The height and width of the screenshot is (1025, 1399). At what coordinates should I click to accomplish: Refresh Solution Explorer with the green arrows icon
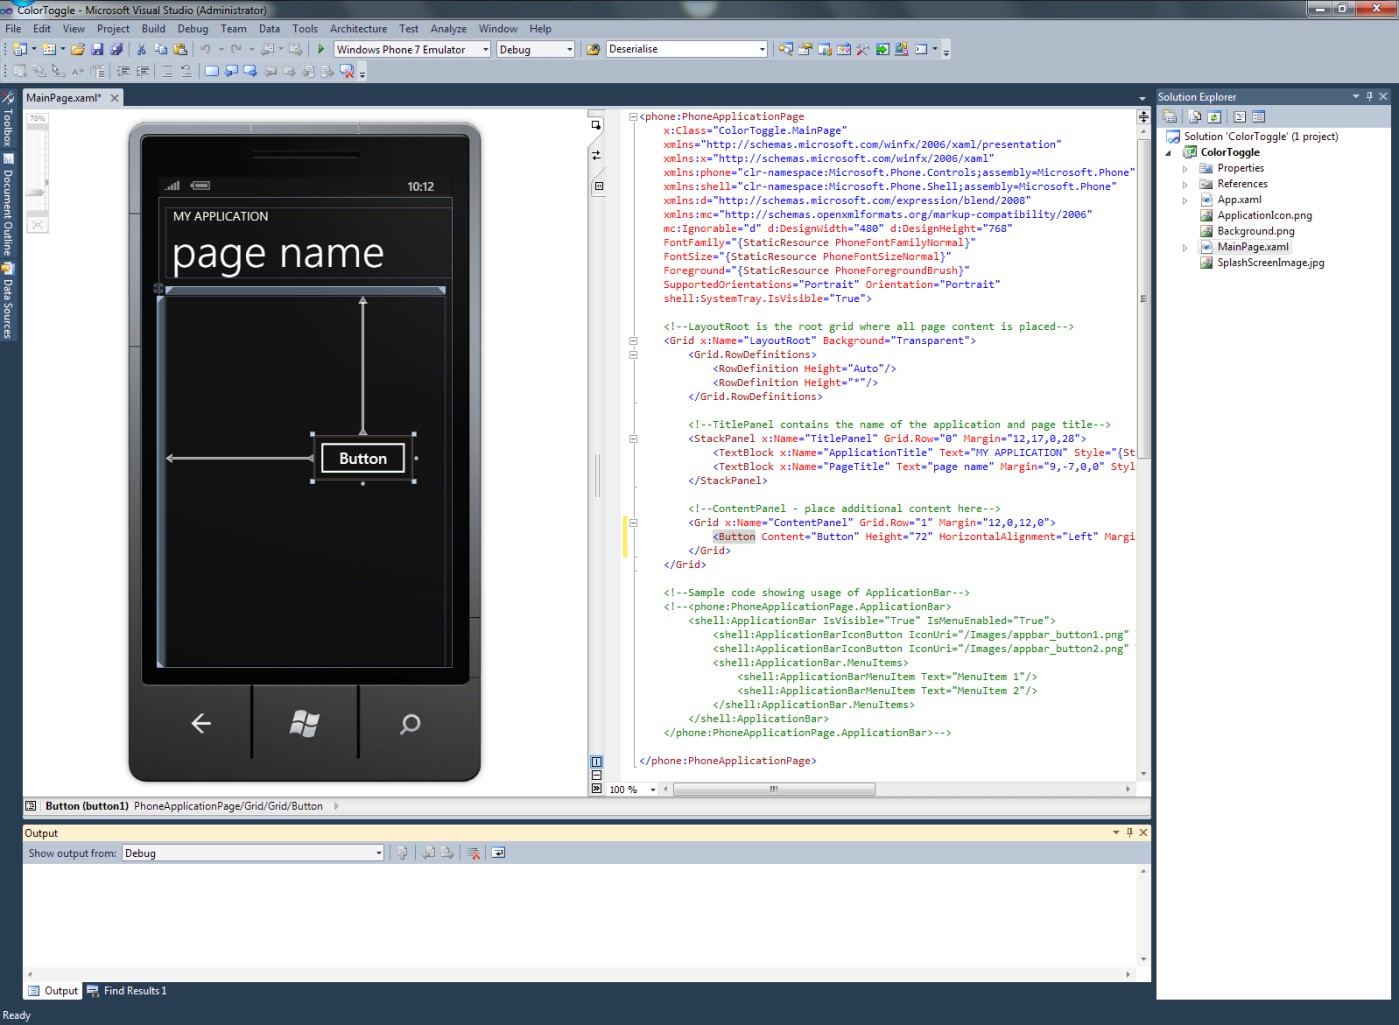[x=1214, y=117]
